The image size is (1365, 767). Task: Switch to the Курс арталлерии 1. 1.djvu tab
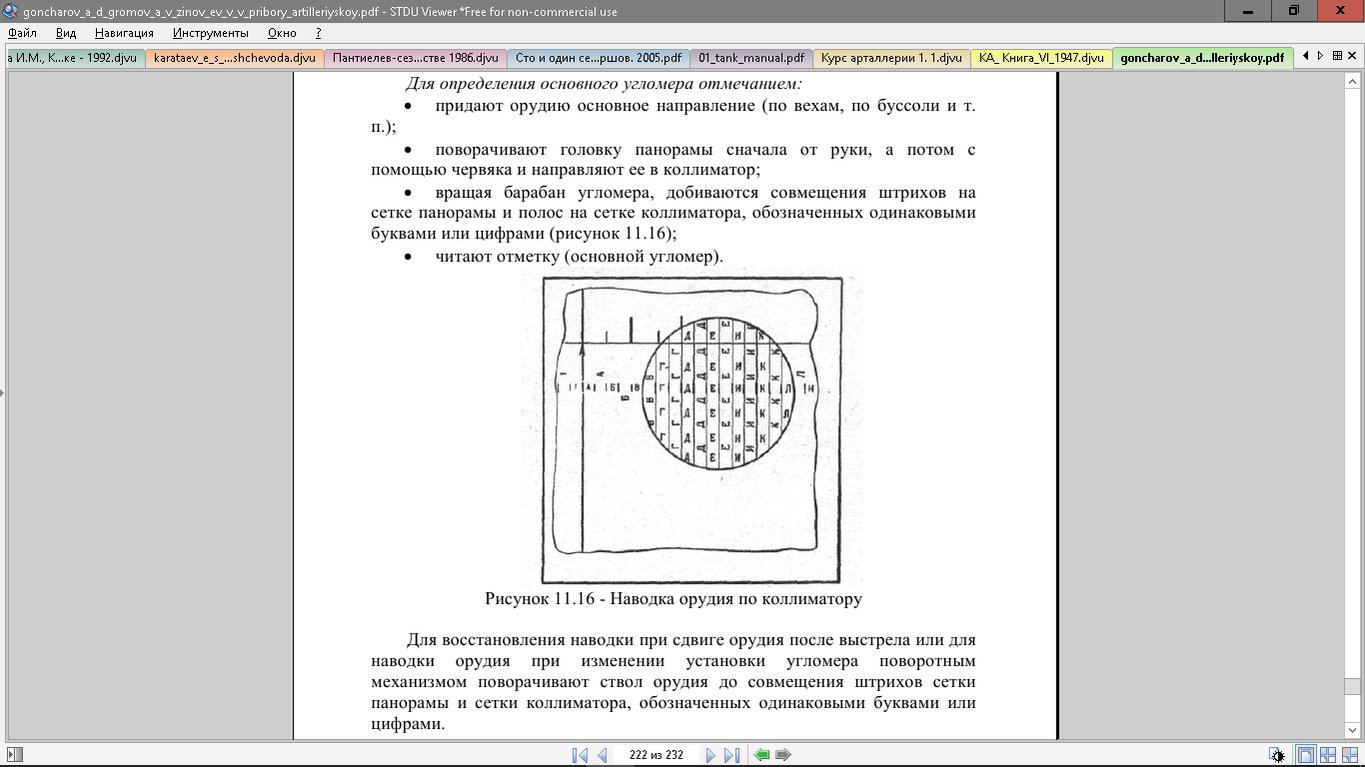[x=891, y=58]
